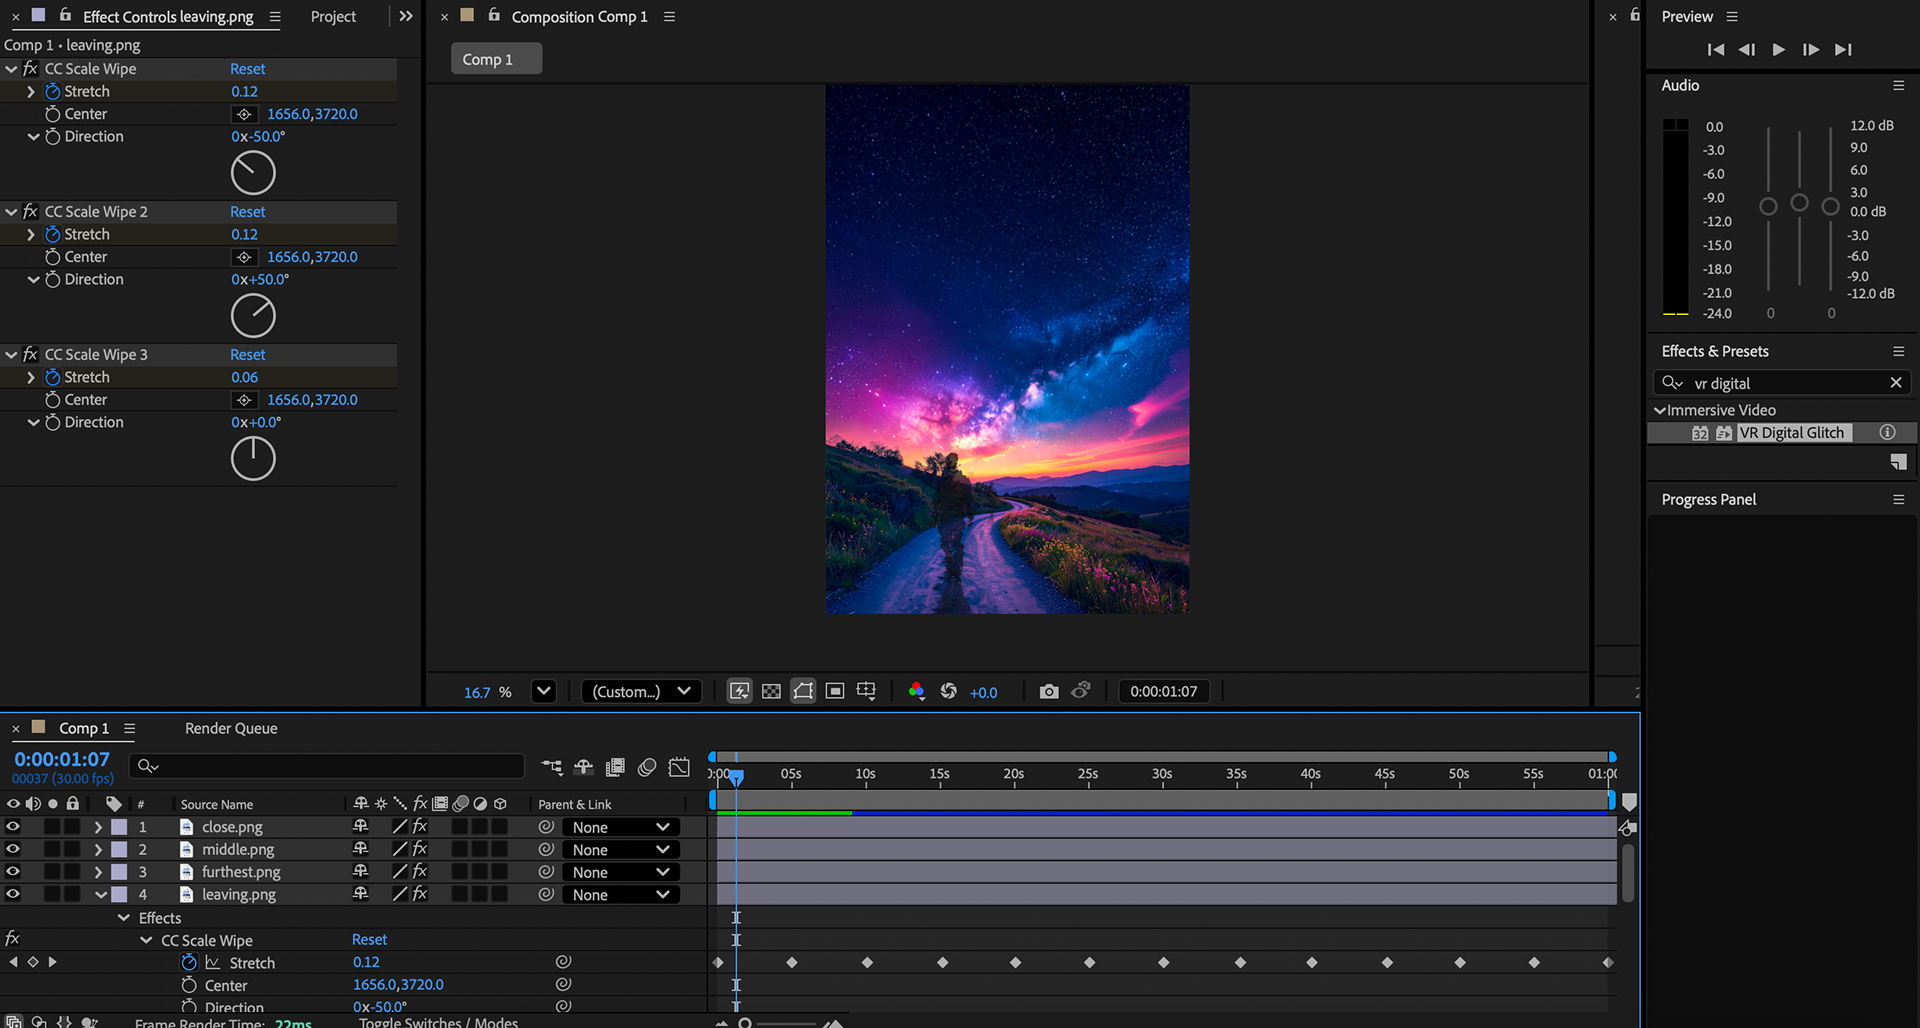Collapse CC Scale Wipe in Effect Controls
This screenshot has width=1920, height=1028.
point(12,69)
